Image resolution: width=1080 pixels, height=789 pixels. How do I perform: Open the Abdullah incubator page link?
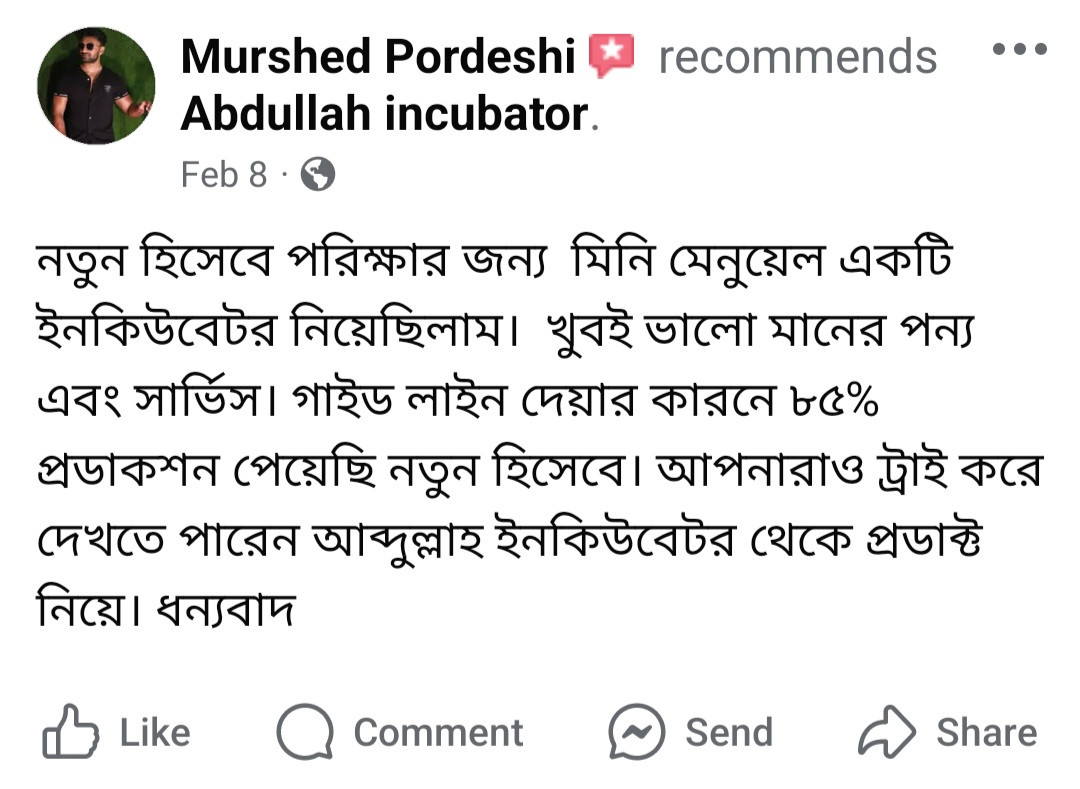click(384, 115)
